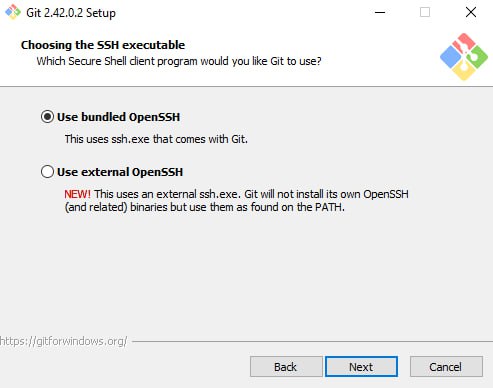Click the "Use external OpenSSH" label text
Viewport: 493px width, 388px height.
pos(120,172)
